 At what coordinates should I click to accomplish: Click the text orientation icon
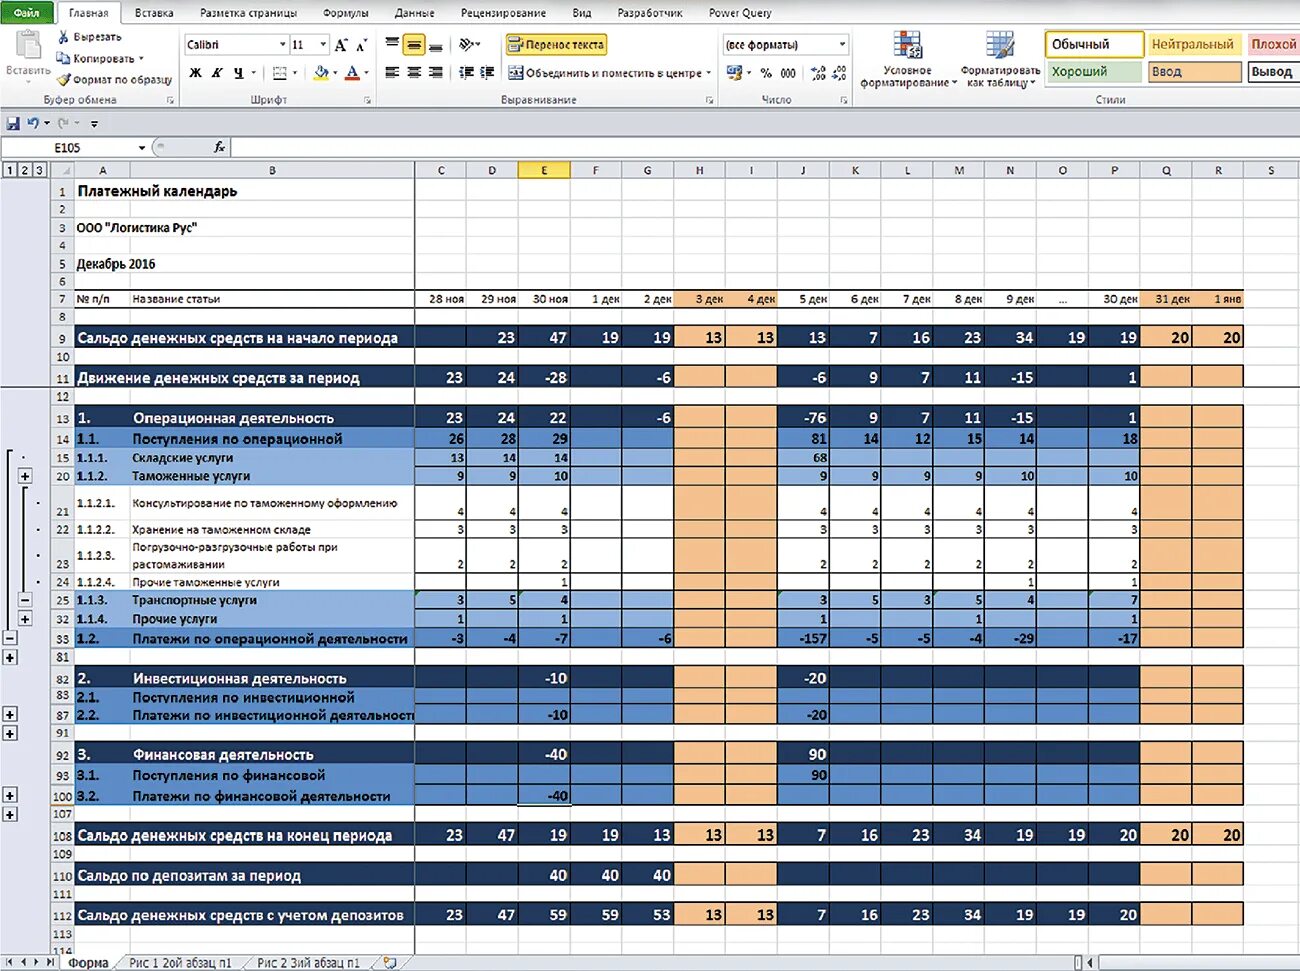coord(468,45)
